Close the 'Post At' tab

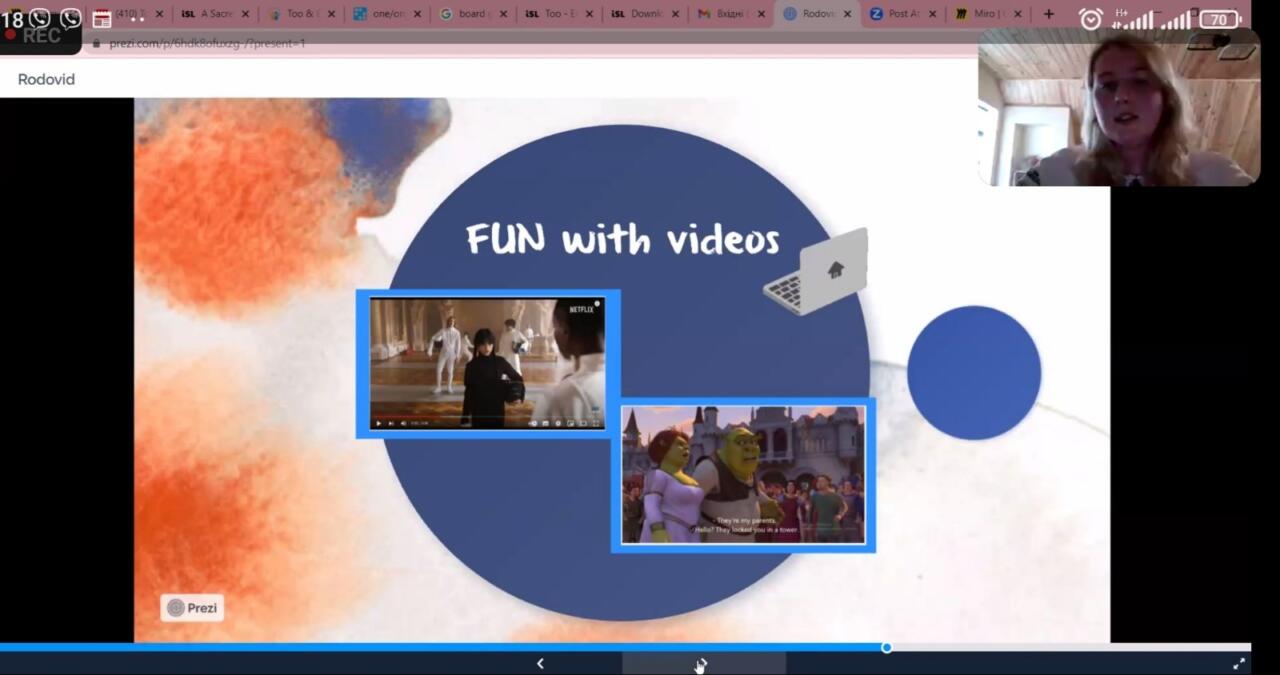pyautogui.click(x=933, y=14)
